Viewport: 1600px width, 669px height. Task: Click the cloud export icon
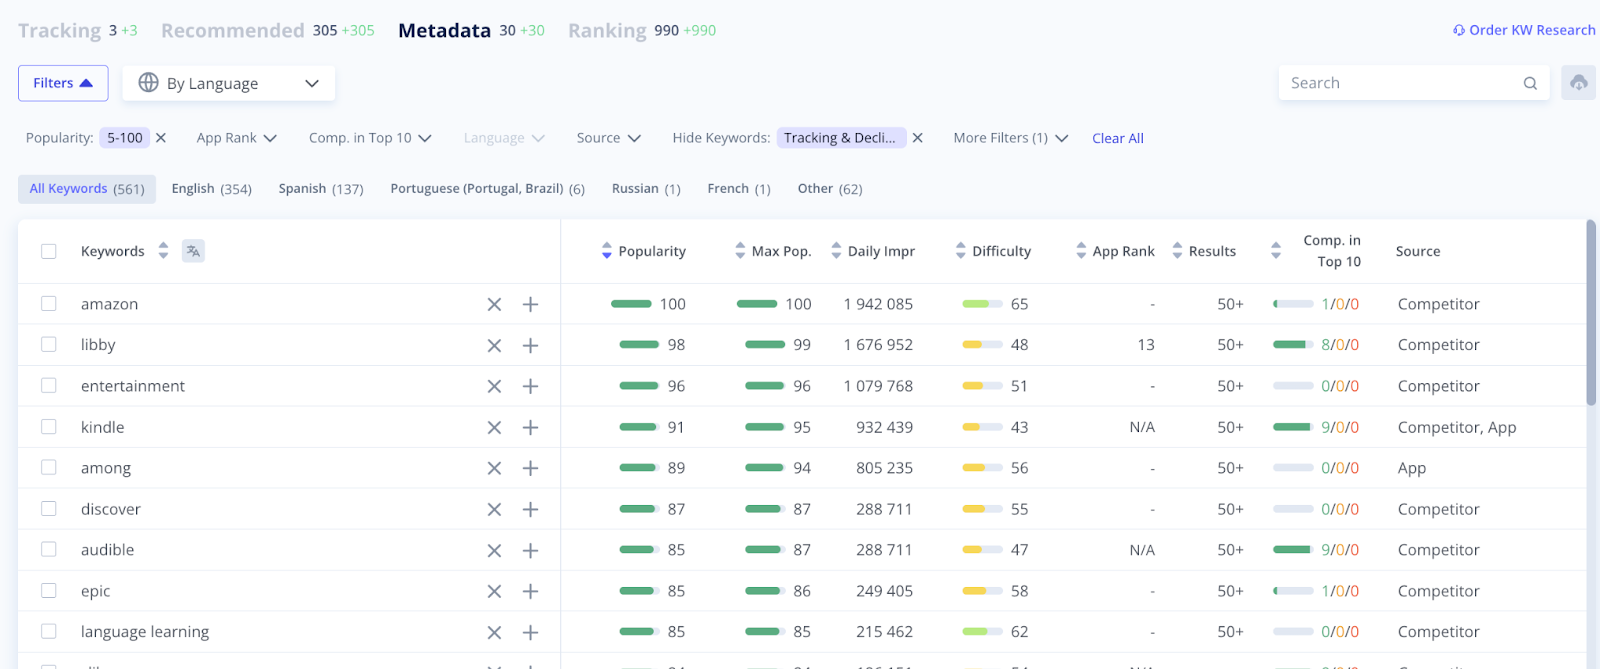pyautogui.click(x=1578, y=83)
